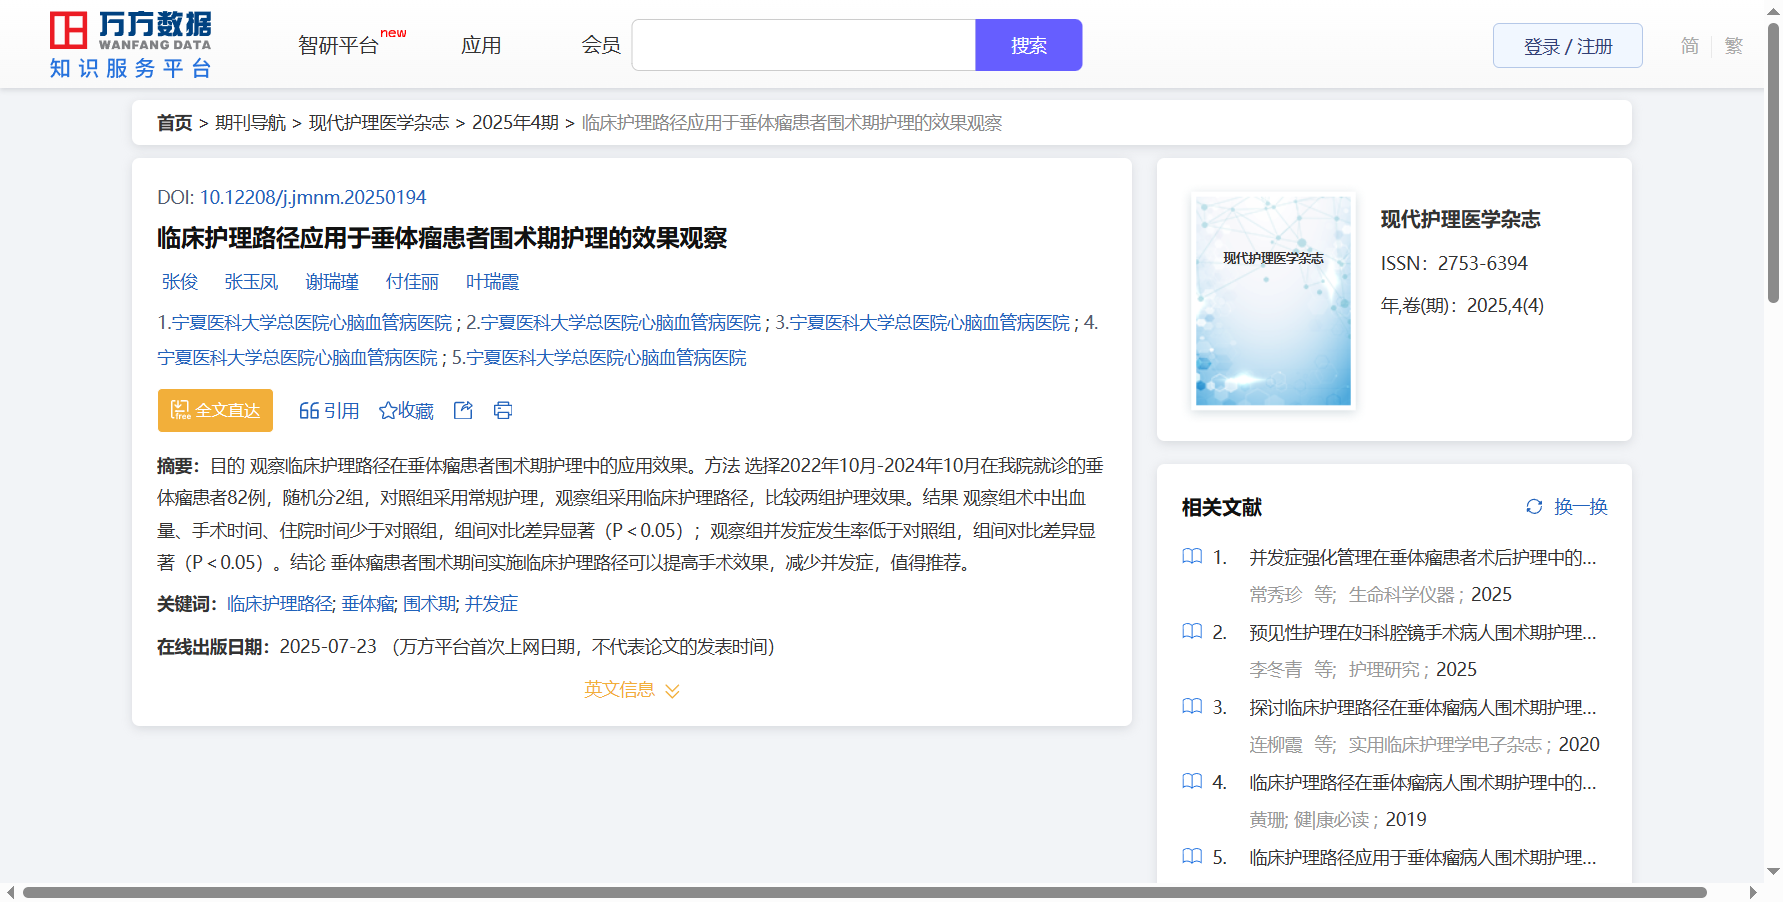Open author 张玉凤's page
This screenshot has height=902, width=1783.
251,282
